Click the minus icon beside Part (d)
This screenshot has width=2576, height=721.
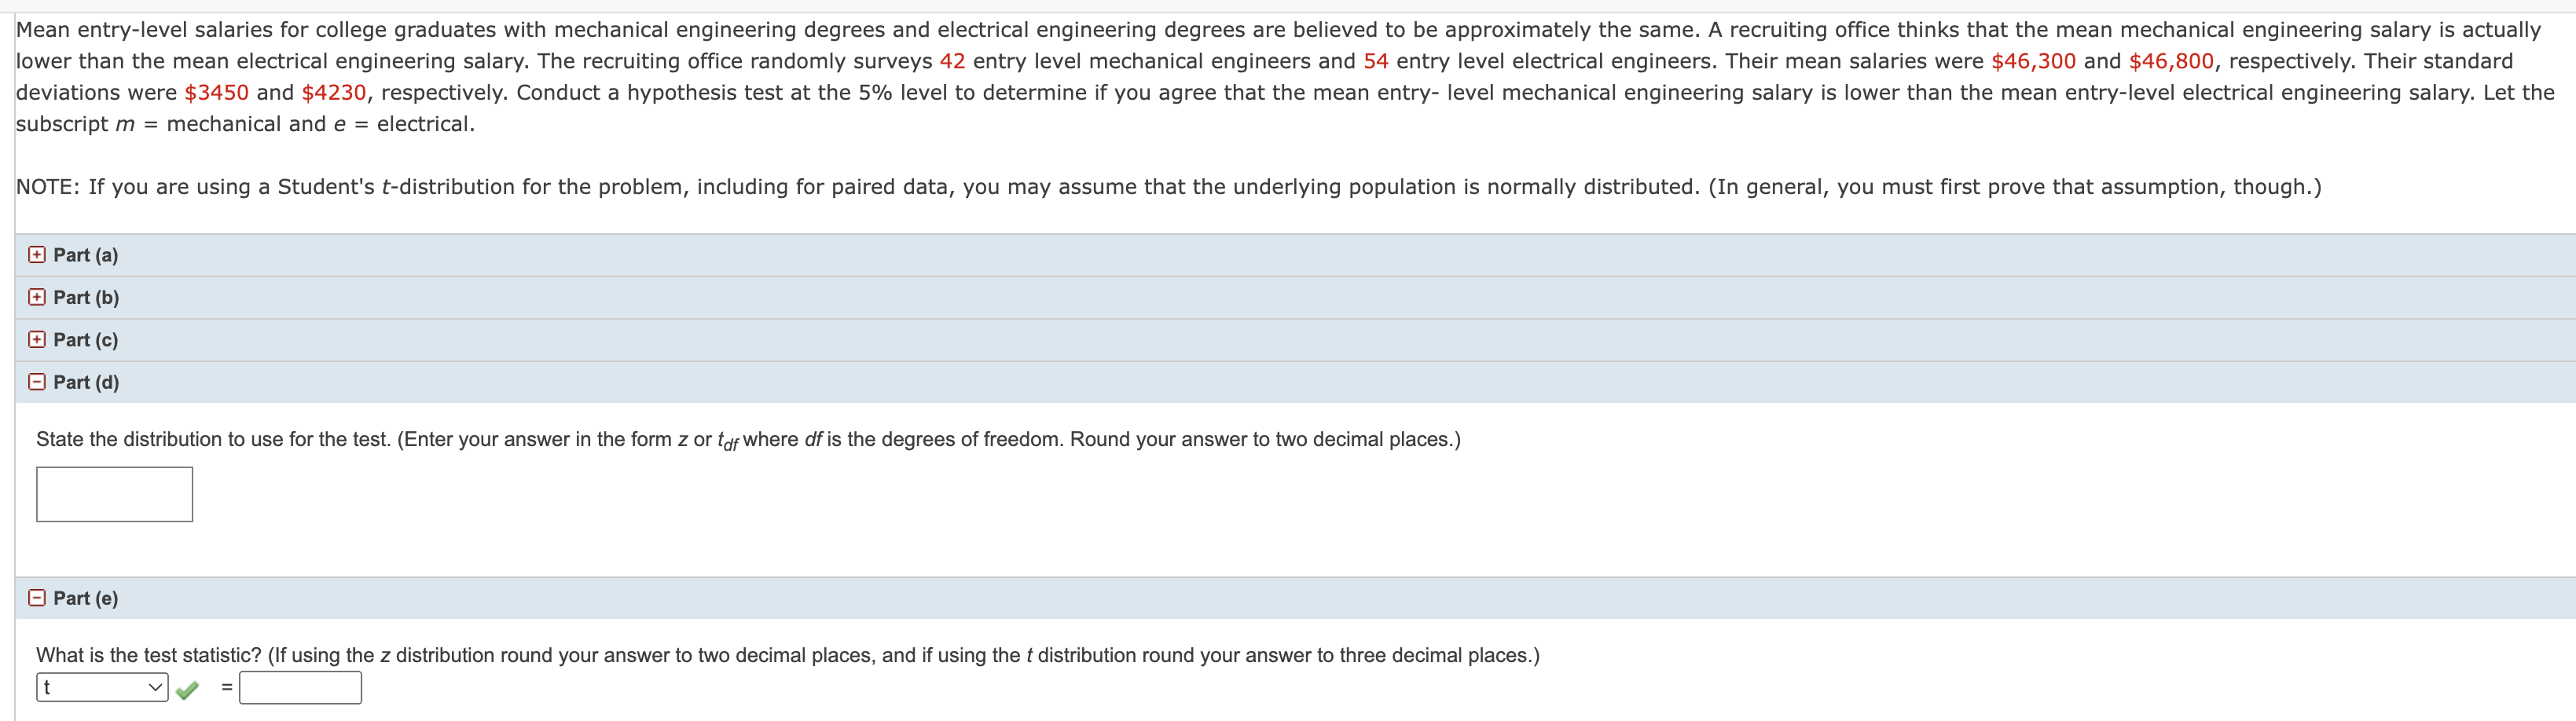click(36, 382)
